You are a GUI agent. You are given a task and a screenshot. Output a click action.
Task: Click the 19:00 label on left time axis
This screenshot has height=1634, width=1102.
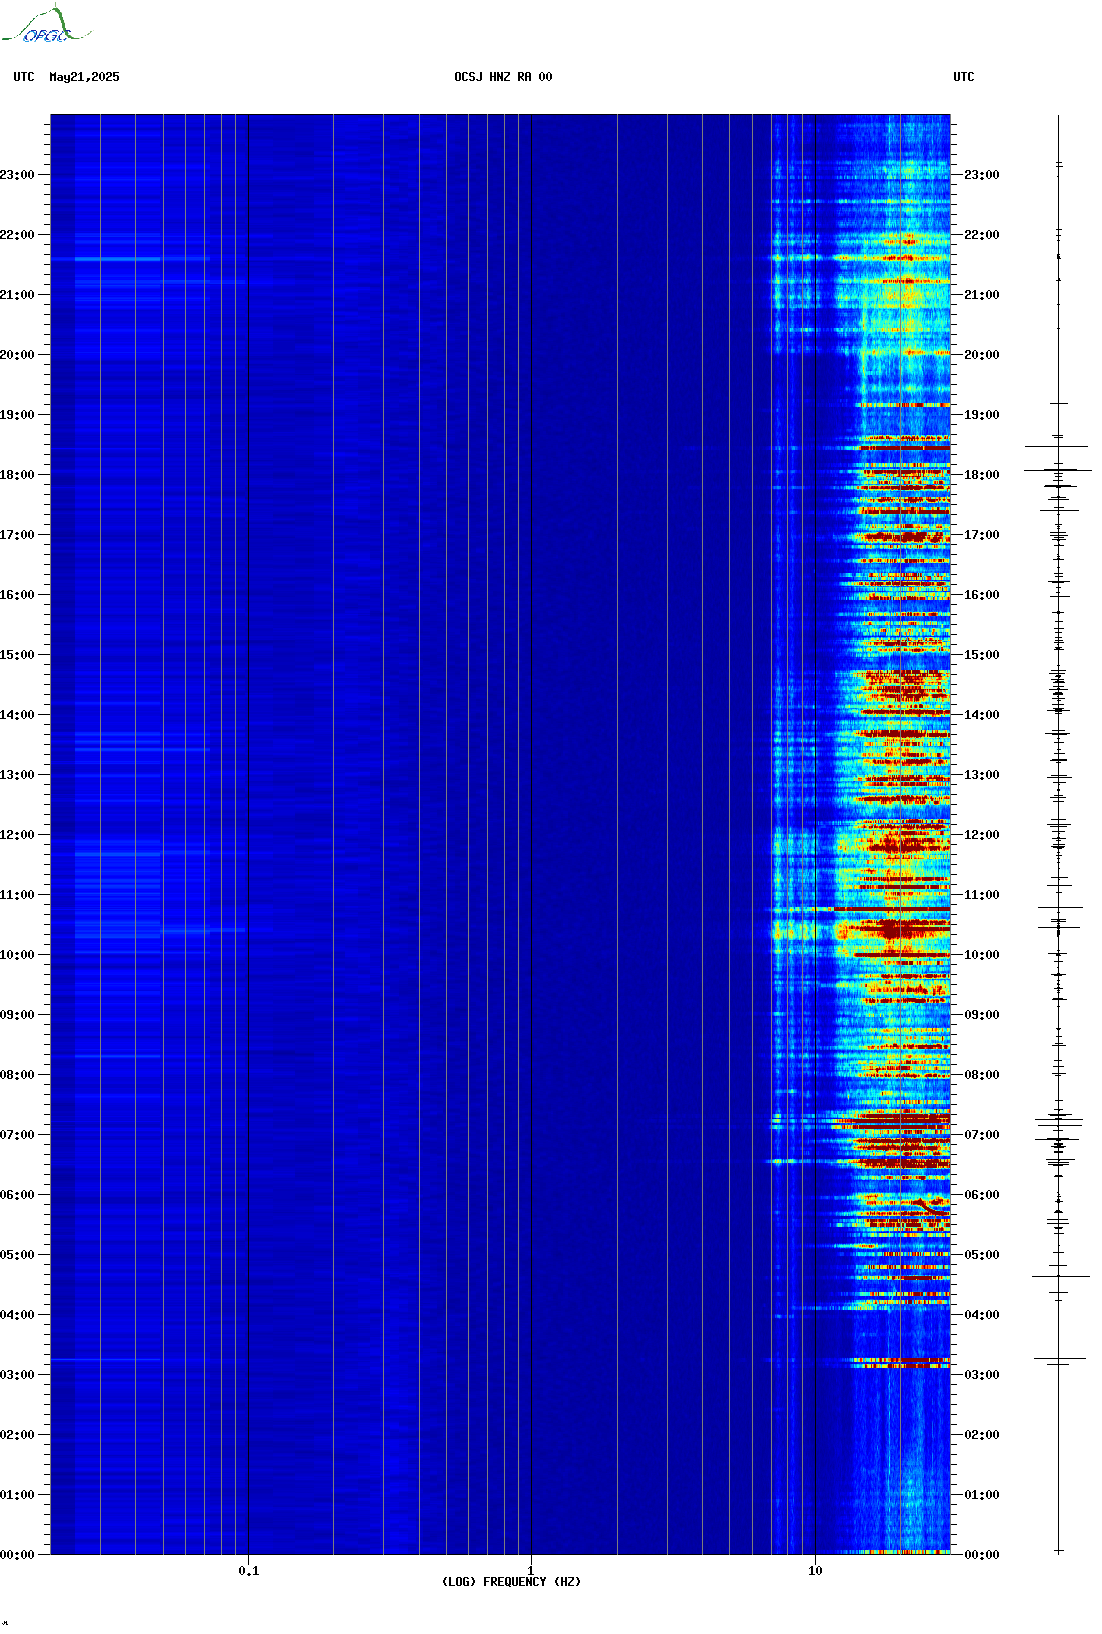coord(17,415)
